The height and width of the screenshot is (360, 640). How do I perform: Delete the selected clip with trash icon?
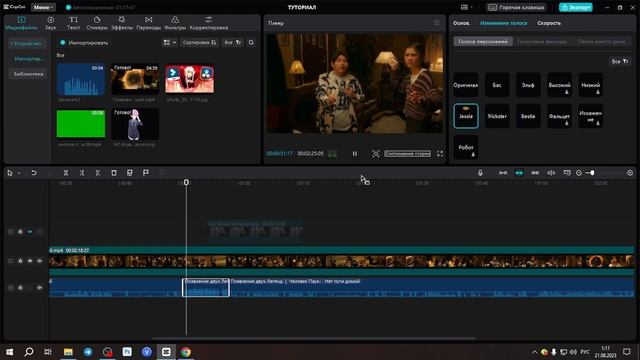tap(114, 173)
